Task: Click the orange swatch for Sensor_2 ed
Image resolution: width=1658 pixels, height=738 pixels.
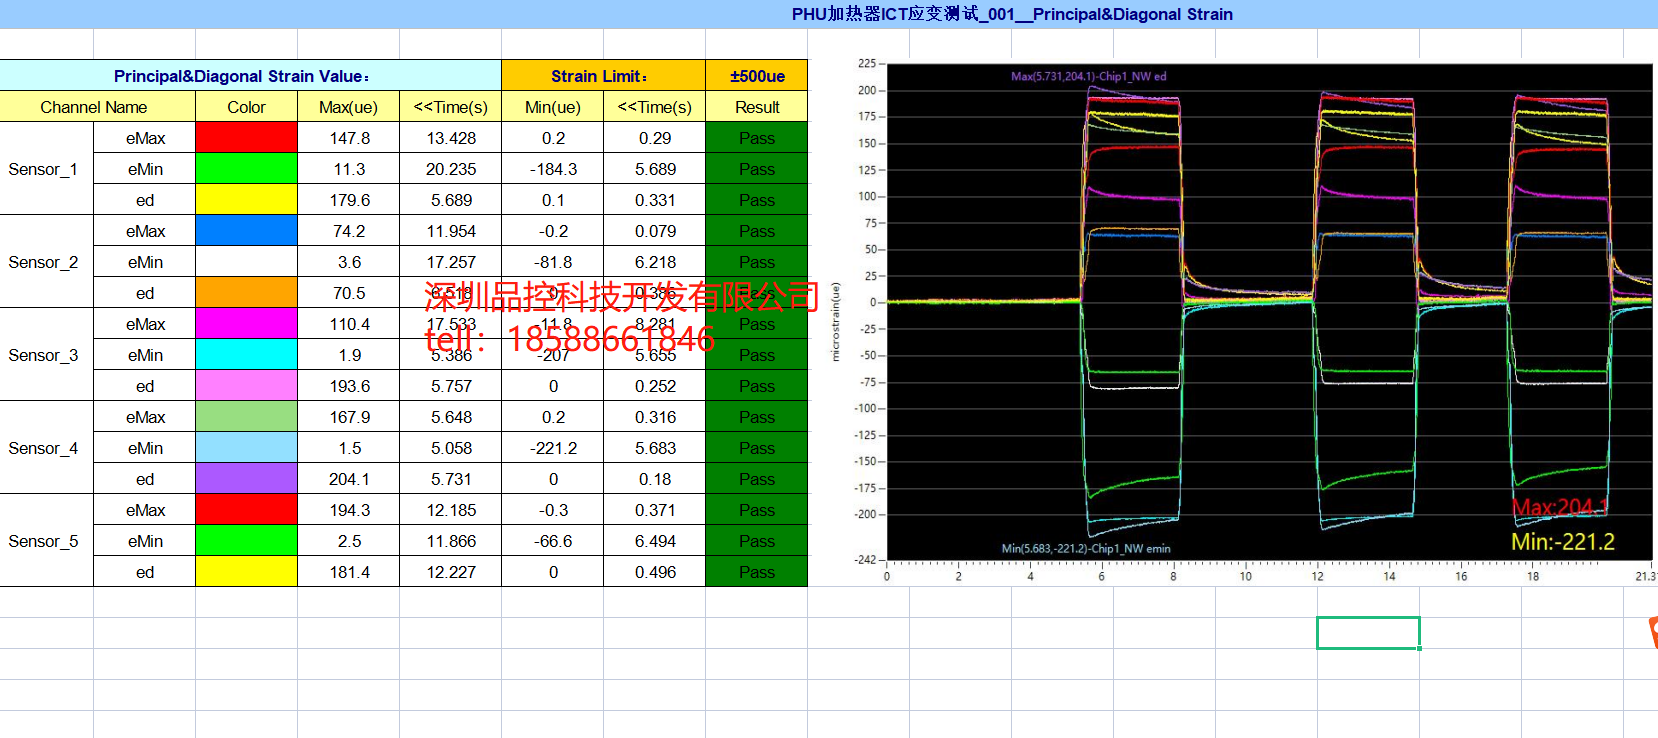Action: [x=246, y=293]
